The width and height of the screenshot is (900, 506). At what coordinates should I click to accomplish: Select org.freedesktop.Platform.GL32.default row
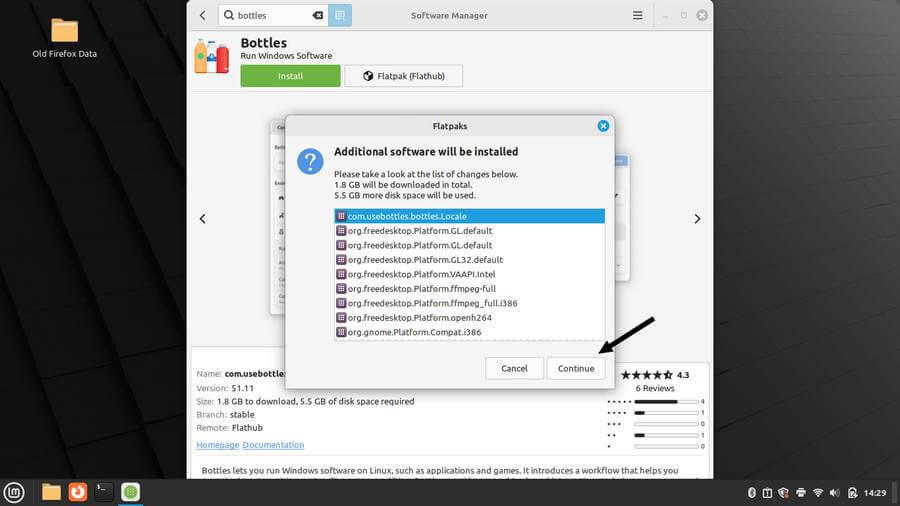pyautogui.click(x=469, y=259)
